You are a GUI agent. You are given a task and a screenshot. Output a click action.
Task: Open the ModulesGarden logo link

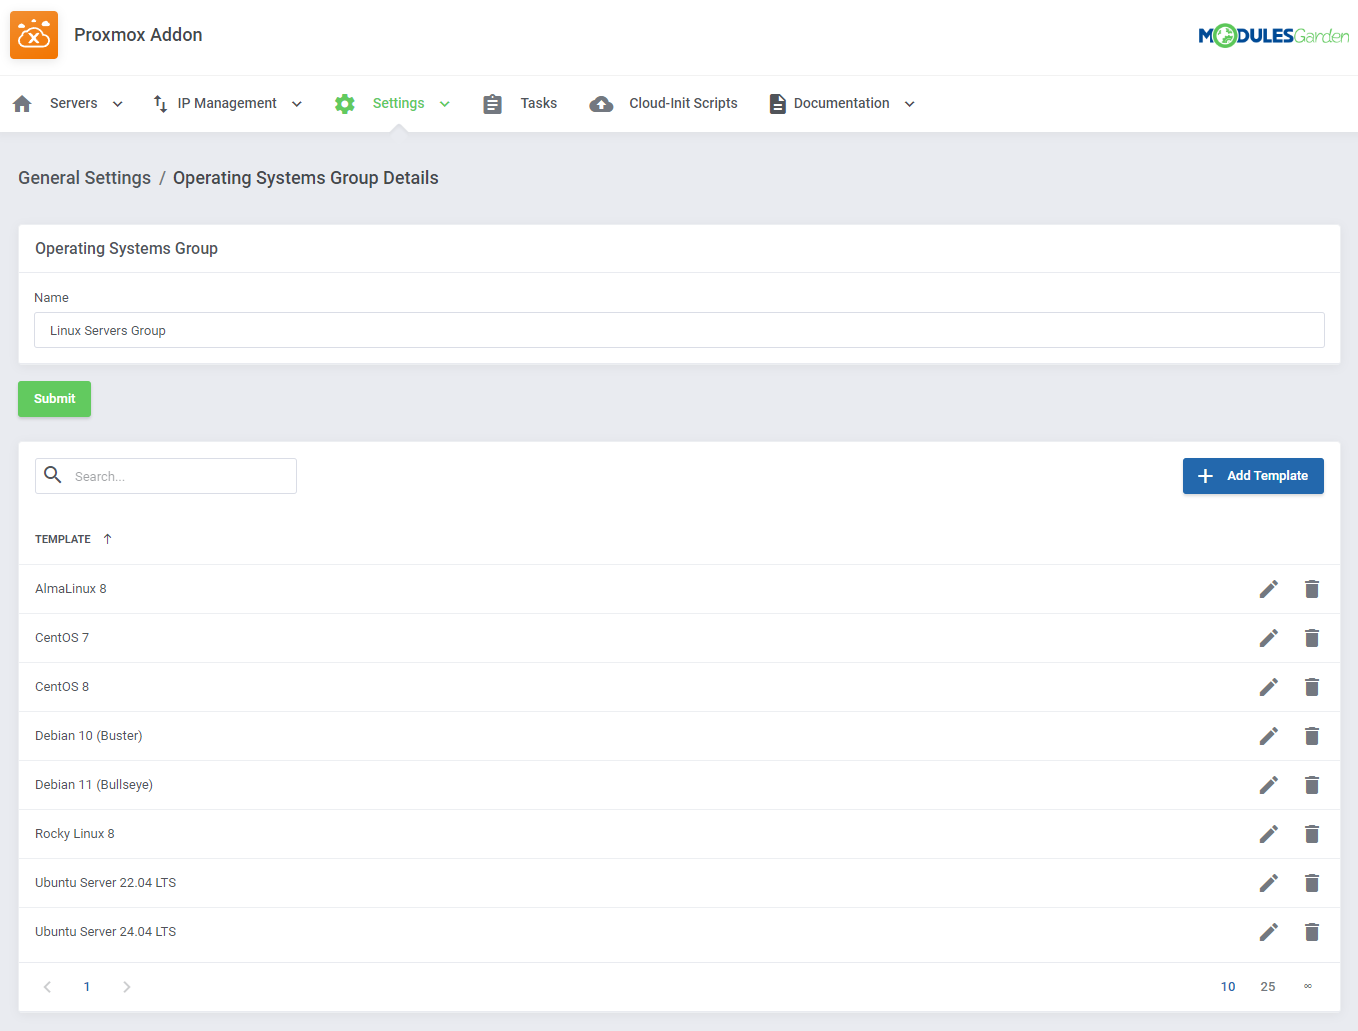click(1273, 36)
